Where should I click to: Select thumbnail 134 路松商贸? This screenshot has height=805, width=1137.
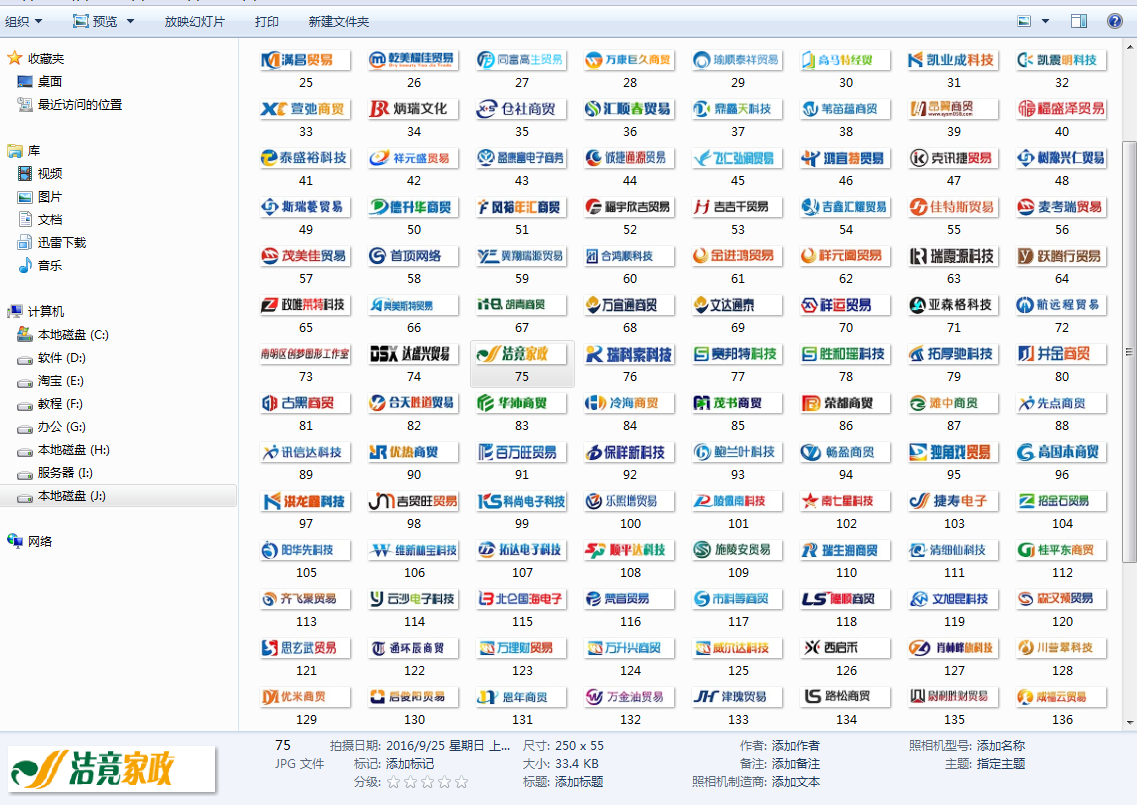tap(845, 697)
